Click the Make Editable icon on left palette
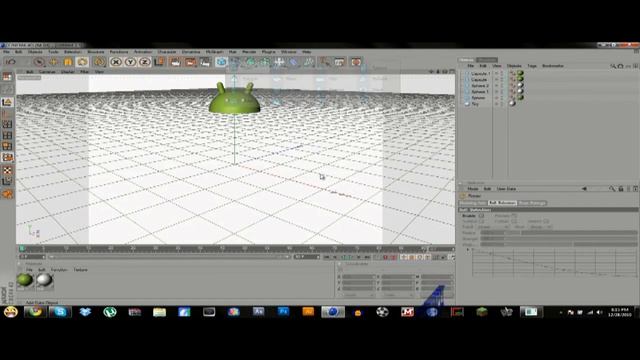Image resolution: width=640 pixels, height=360 pixels. (7, 77)
